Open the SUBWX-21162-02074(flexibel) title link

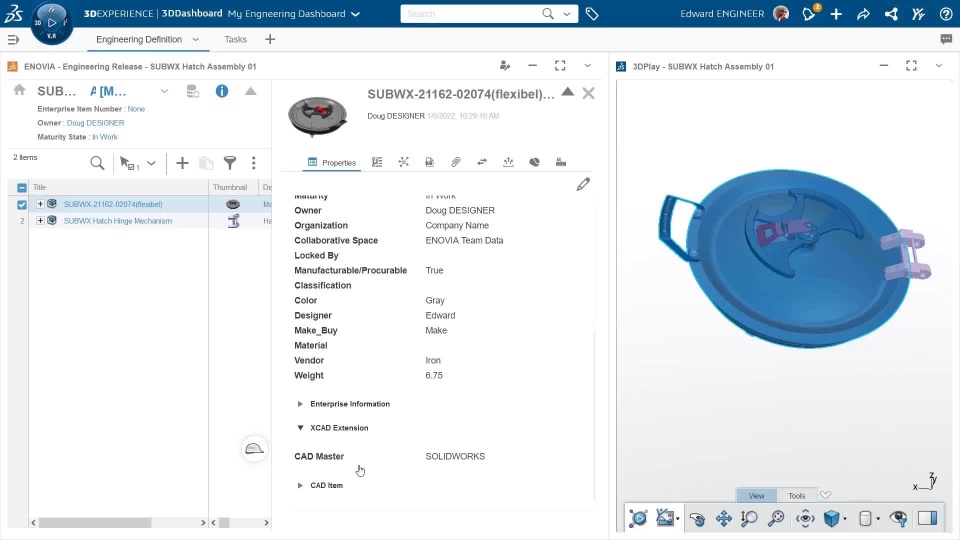(x=113, y=204)
